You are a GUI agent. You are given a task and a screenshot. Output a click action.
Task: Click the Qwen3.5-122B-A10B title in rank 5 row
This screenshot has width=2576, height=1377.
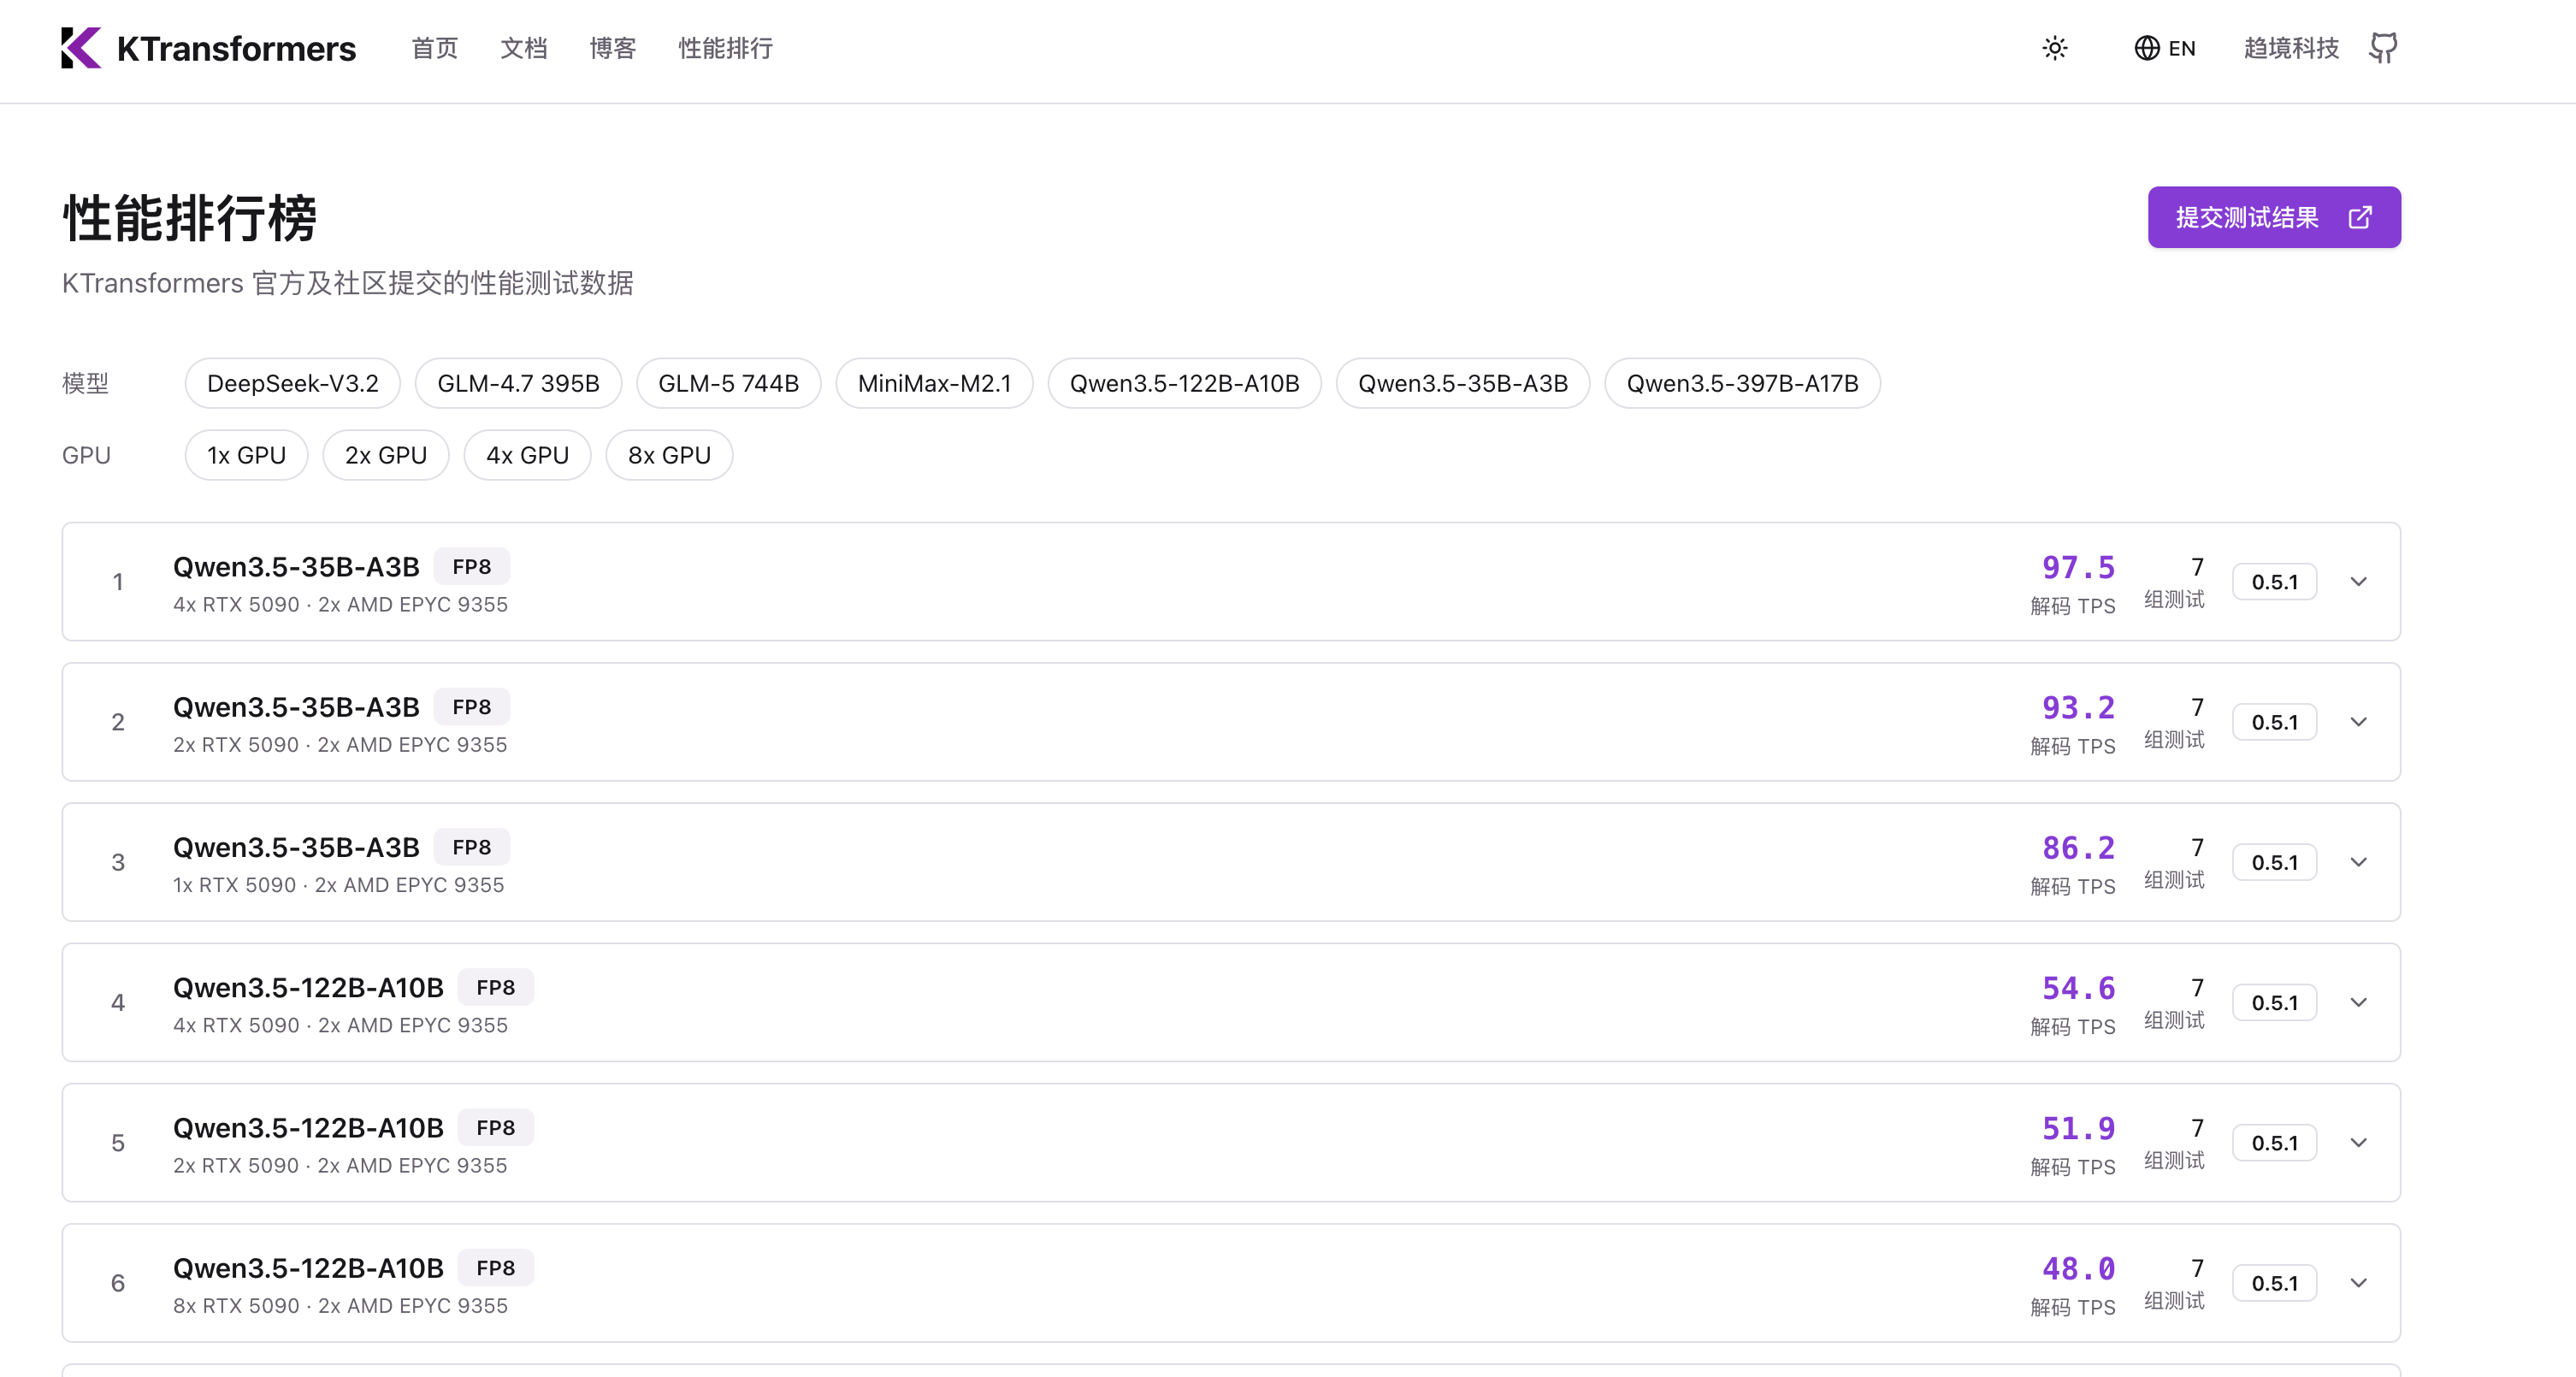(308, 1128)
